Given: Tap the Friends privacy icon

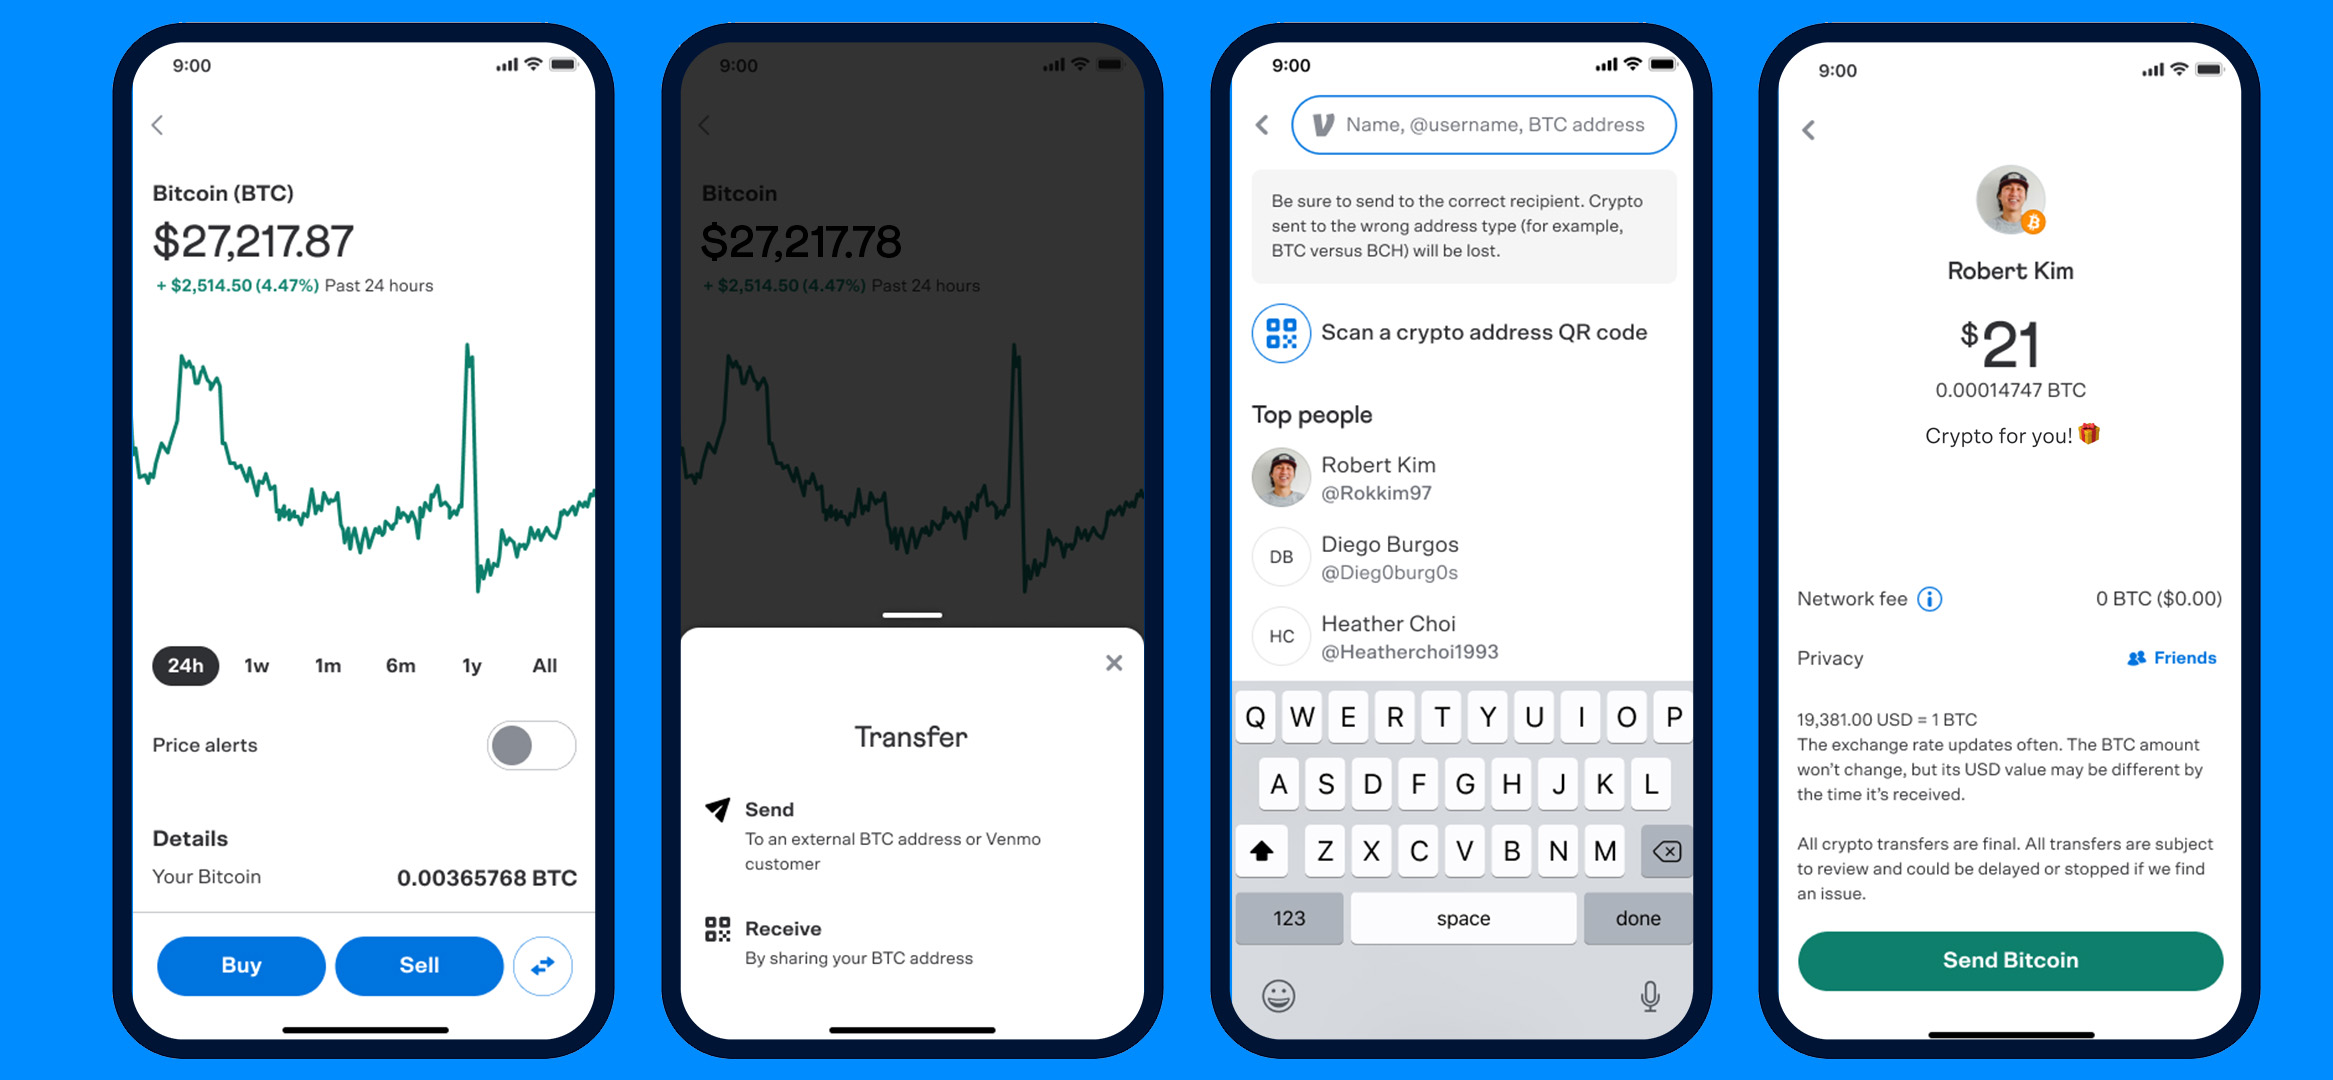Looking at the screenshot, I should coord(2129,658).
